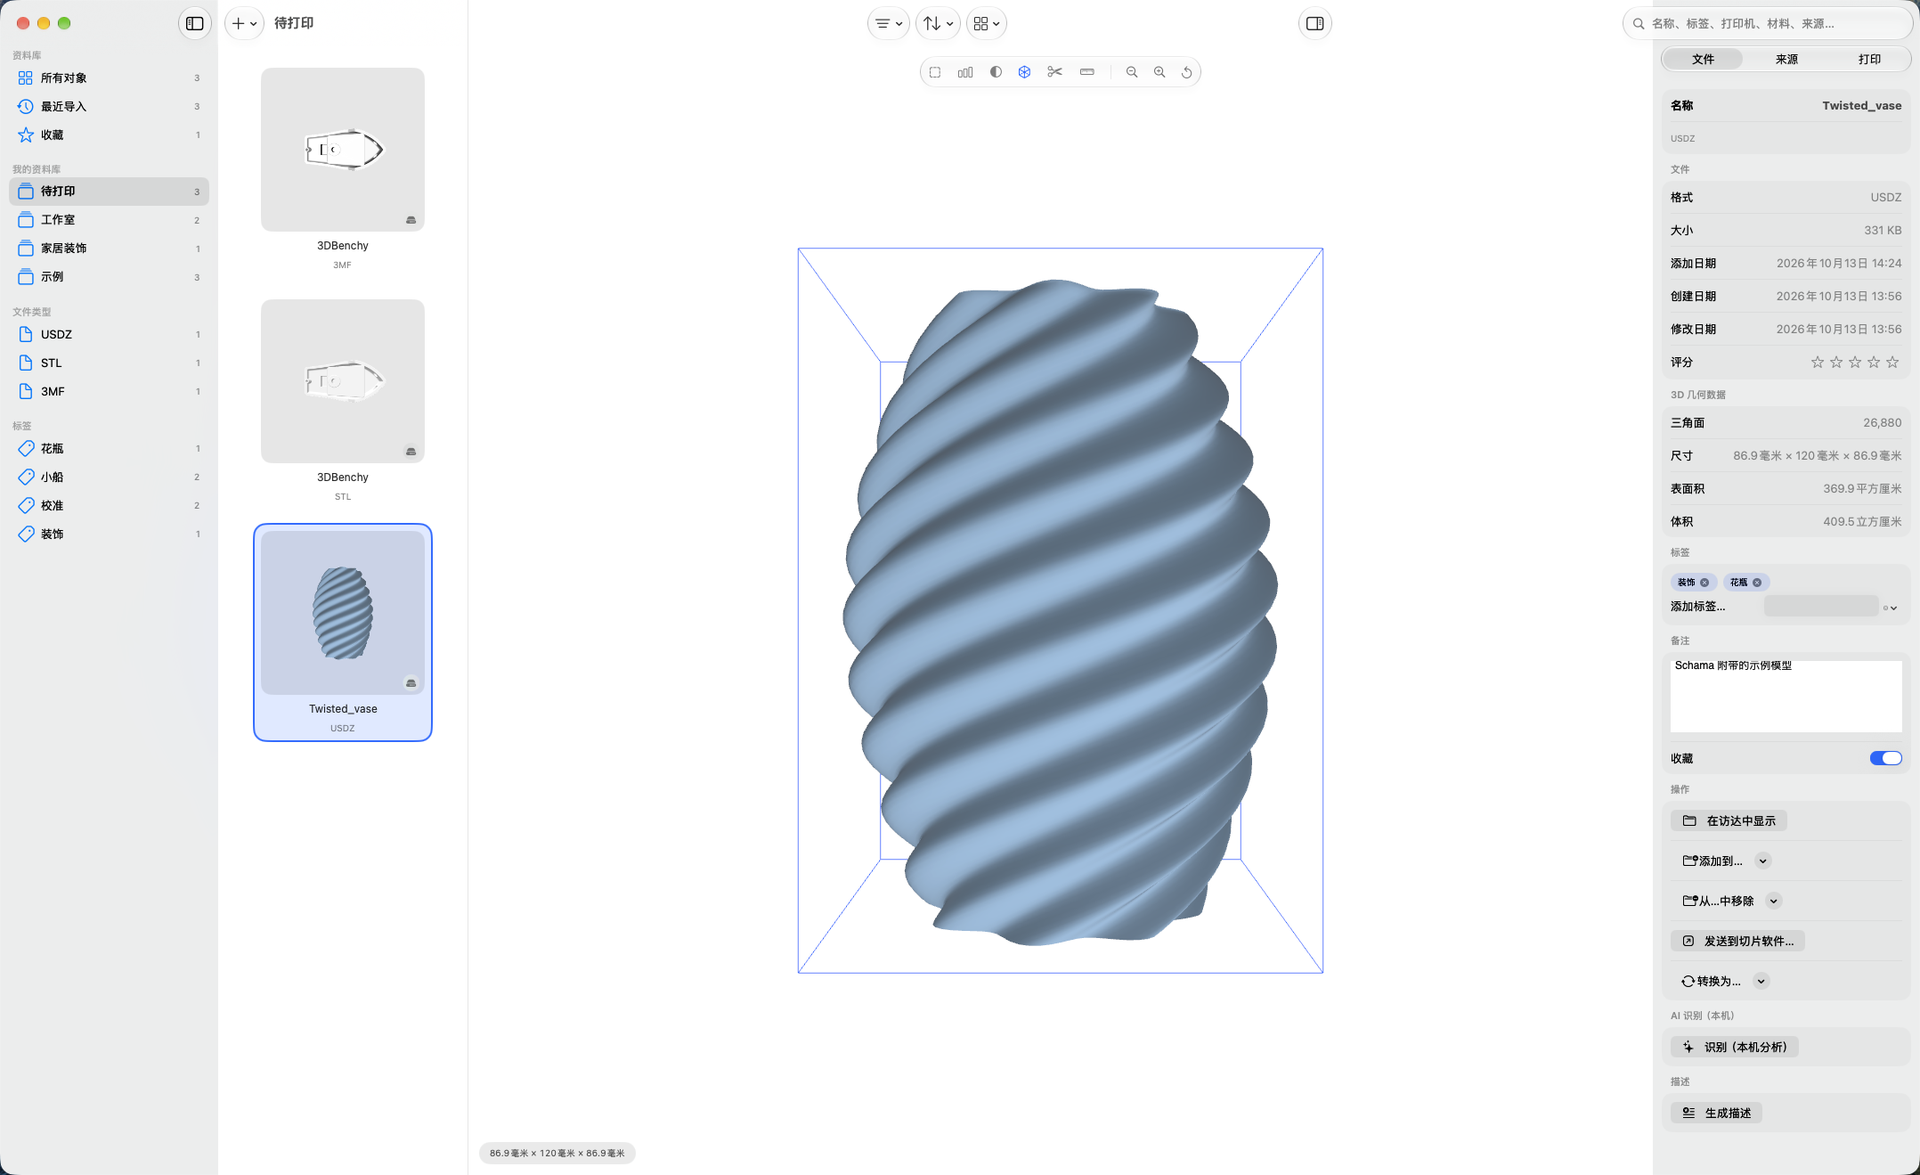Open the add (+) dropdown menu

(244, 23)
